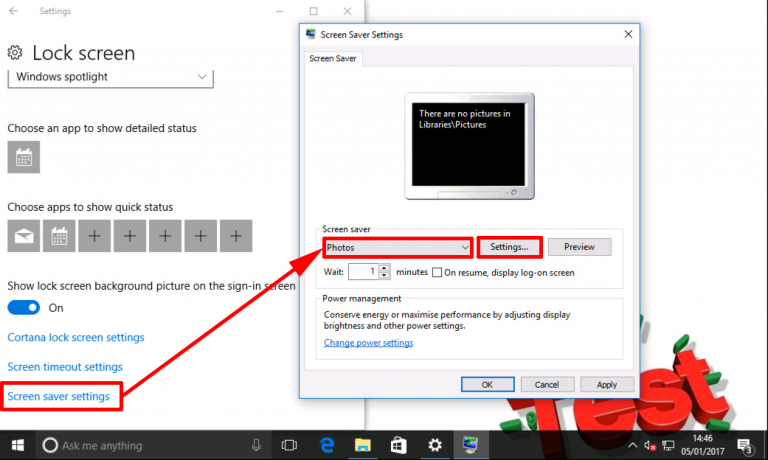This screenshot has width=768, height=460.
Task: Select the Screen Saver tab
Action: pos(333,58)
